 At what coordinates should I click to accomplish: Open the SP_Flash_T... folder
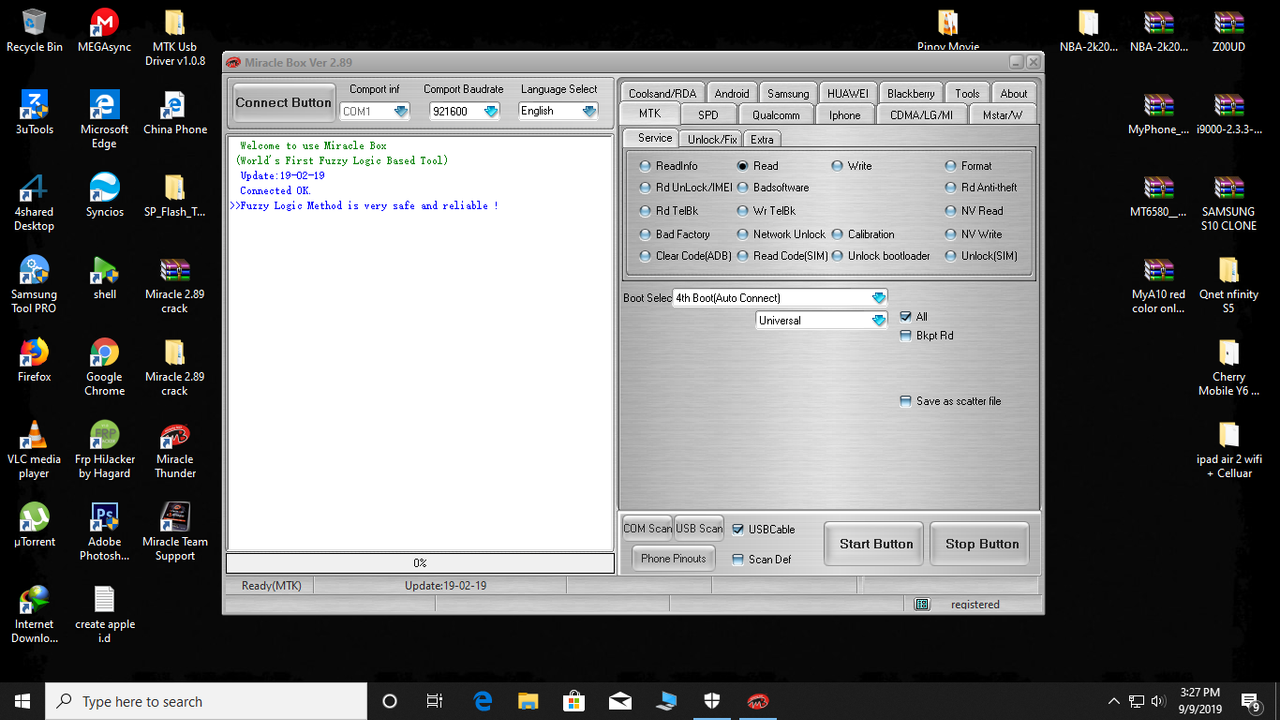[x=175, y=196]
